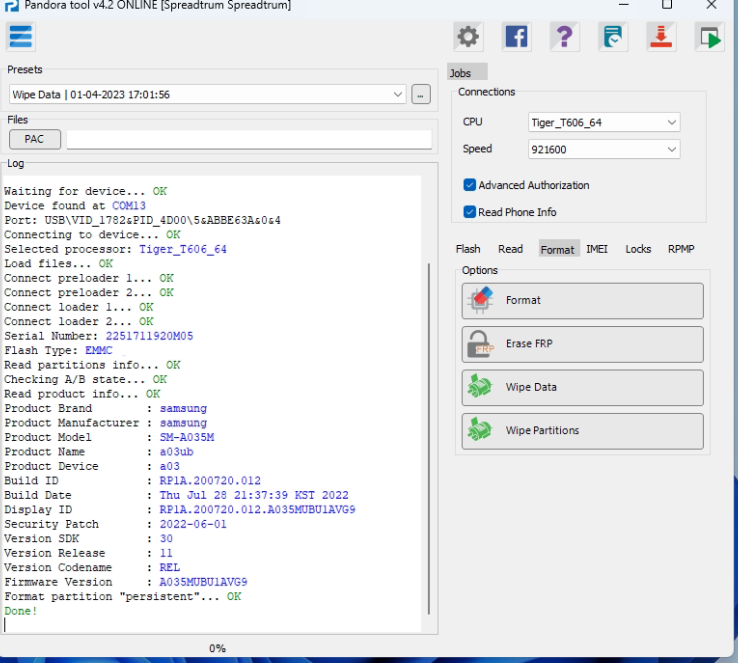Click the presets ellipsis browse button
The width and height of the screenshot is (738, 663).
[421, 95]
